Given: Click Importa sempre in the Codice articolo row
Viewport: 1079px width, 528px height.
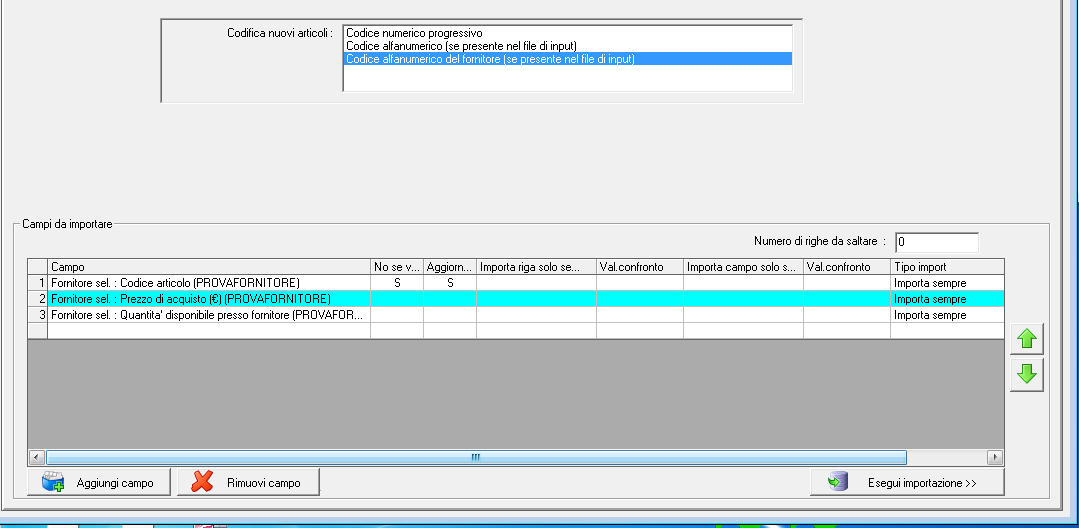Looking at the screenshot, I should (x=948, y=282).
